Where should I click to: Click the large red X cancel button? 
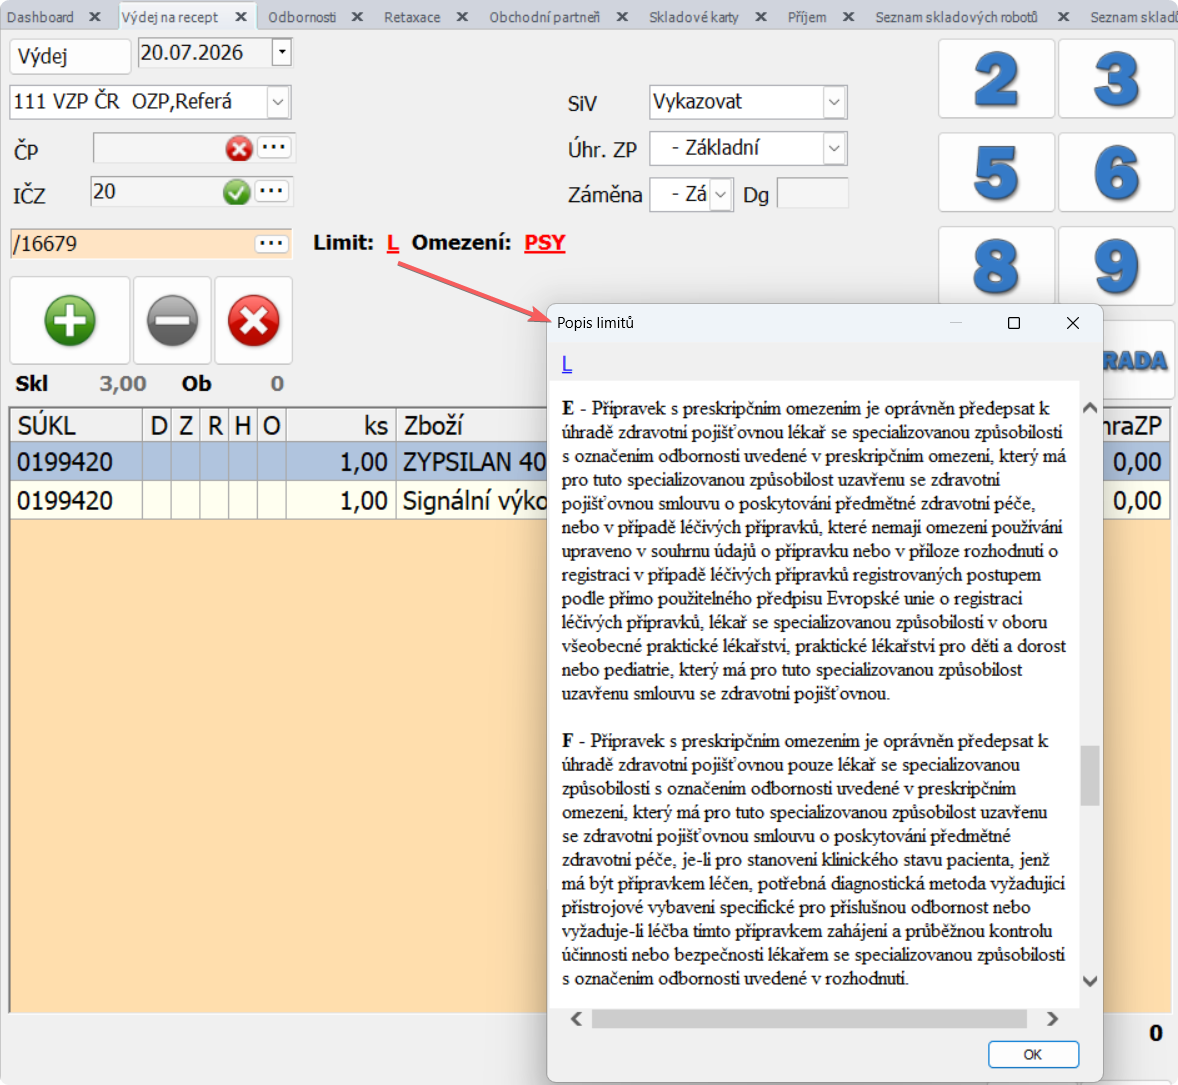[x=253, y=321]
